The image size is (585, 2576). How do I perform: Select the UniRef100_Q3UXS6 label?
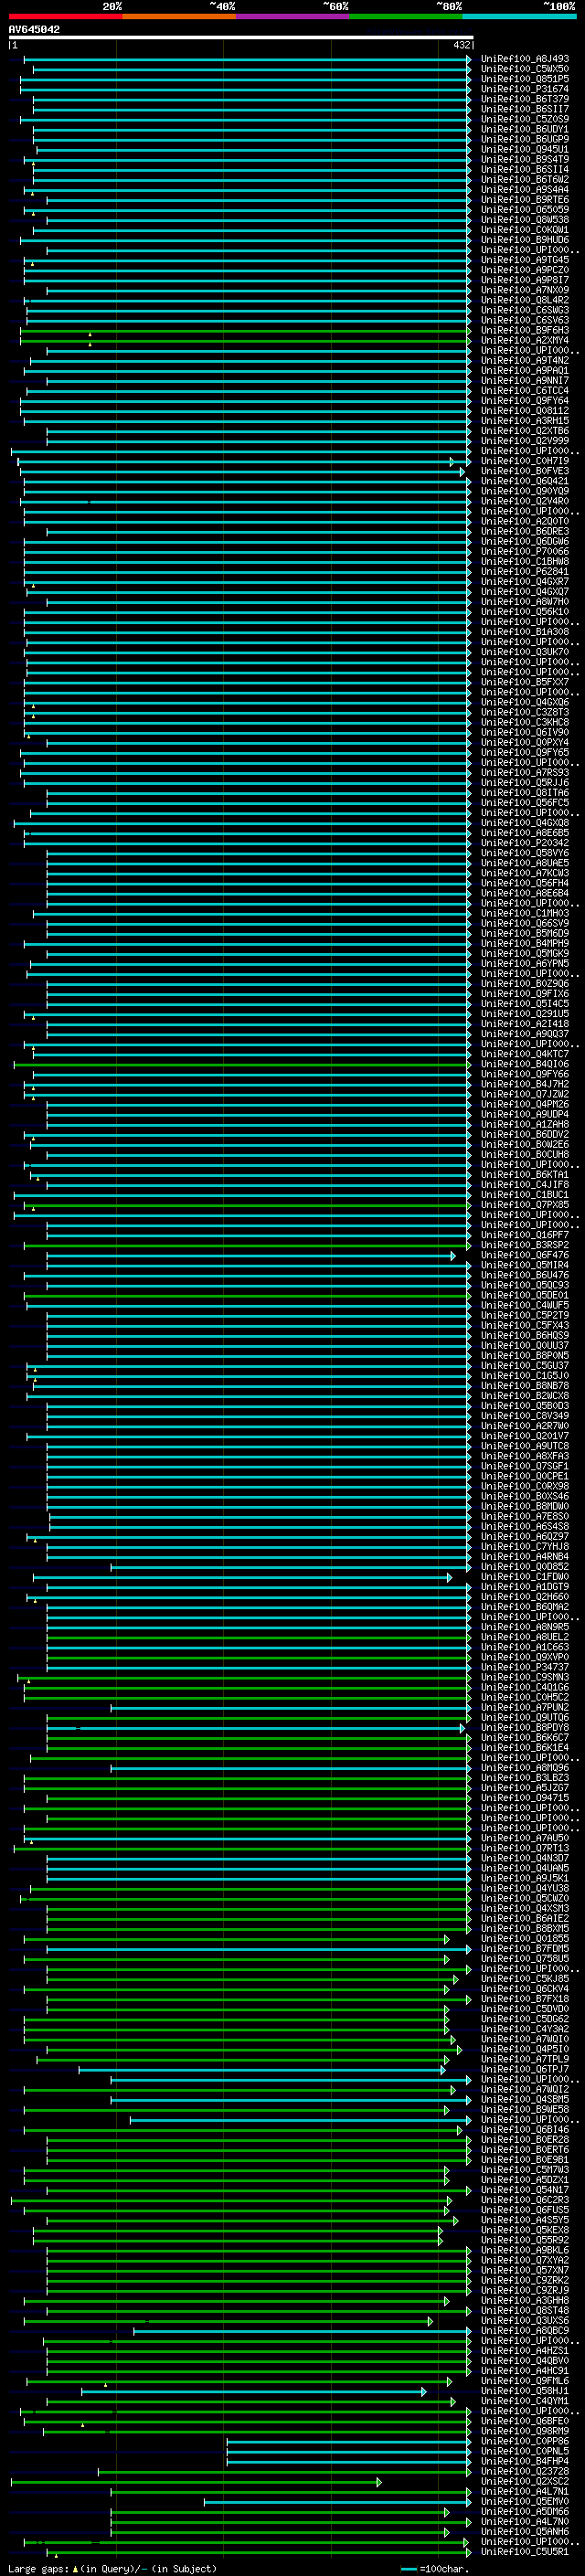(525, 2320)
